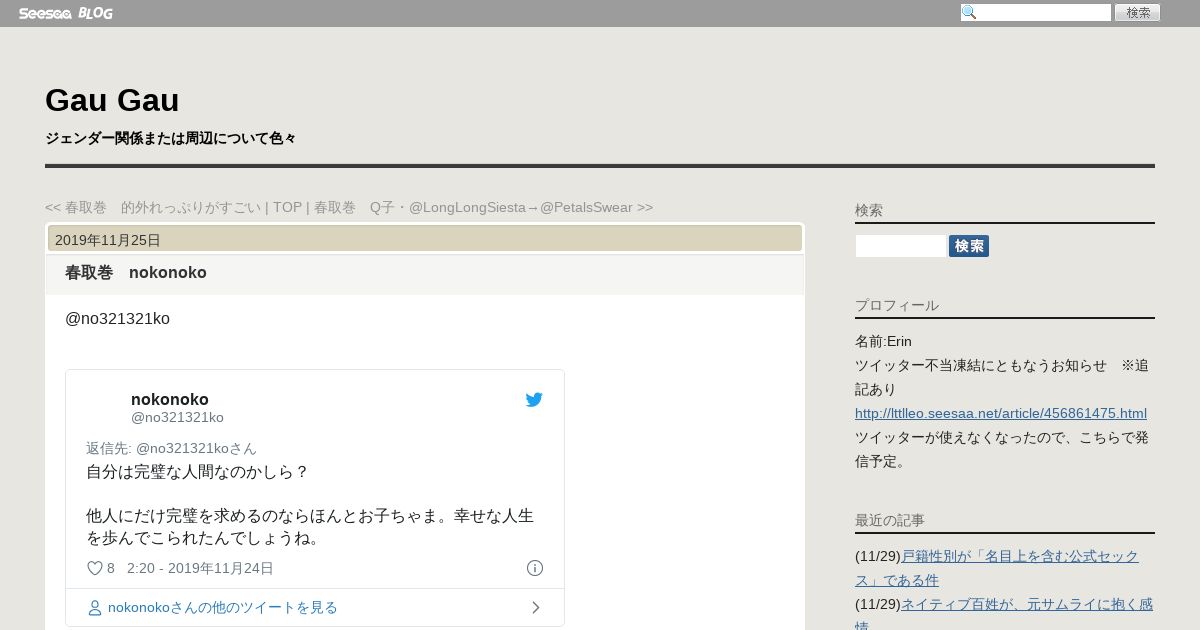Focus the sidebar 検索 input field
1200x630 pixels.
coord(900,246)
